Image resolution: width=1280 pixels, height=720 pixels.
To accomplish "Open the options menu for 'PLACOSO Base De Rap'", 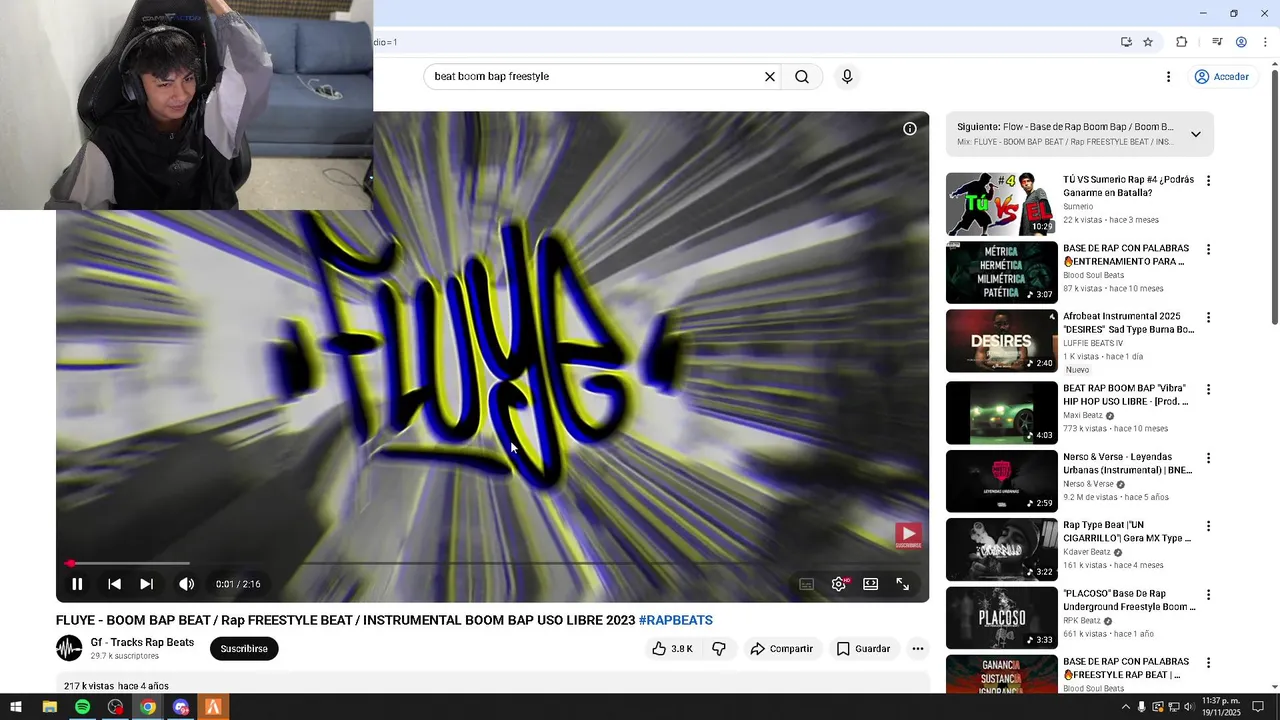I will [1208, 594].
